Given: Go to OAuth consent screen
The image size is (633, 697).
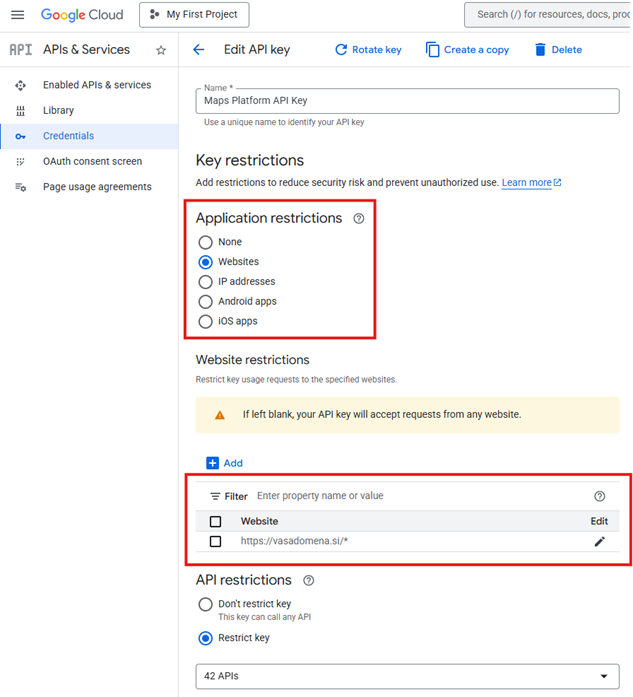Looking at the screenshot, I should (92, 161).
